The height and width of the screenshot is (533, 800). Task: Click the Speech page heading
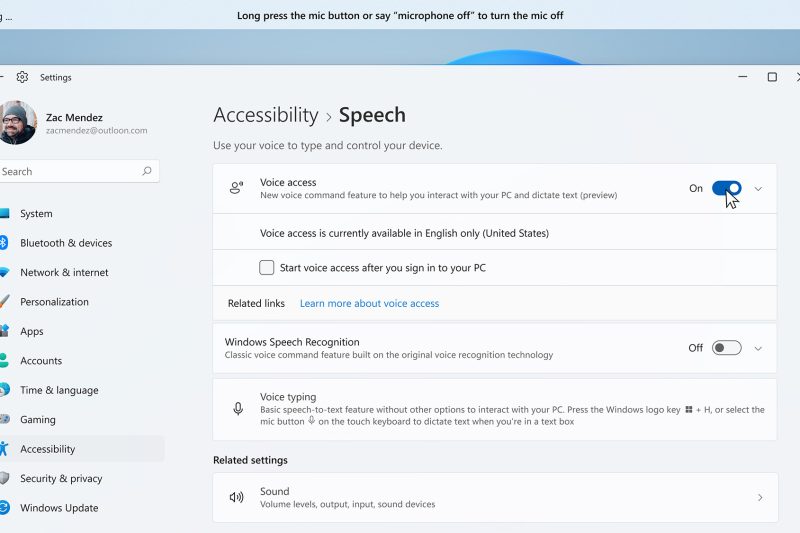tap(372, 115)
